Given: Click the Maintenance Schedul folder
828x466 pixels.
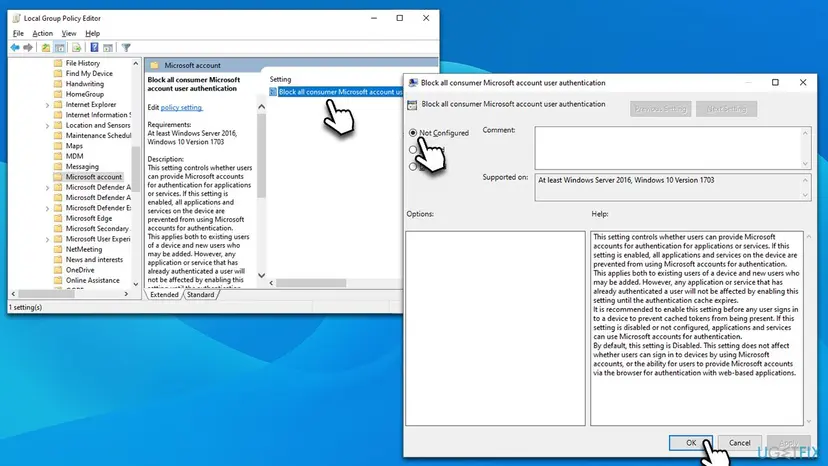Looking at the screenshot, I should [92, 136].
